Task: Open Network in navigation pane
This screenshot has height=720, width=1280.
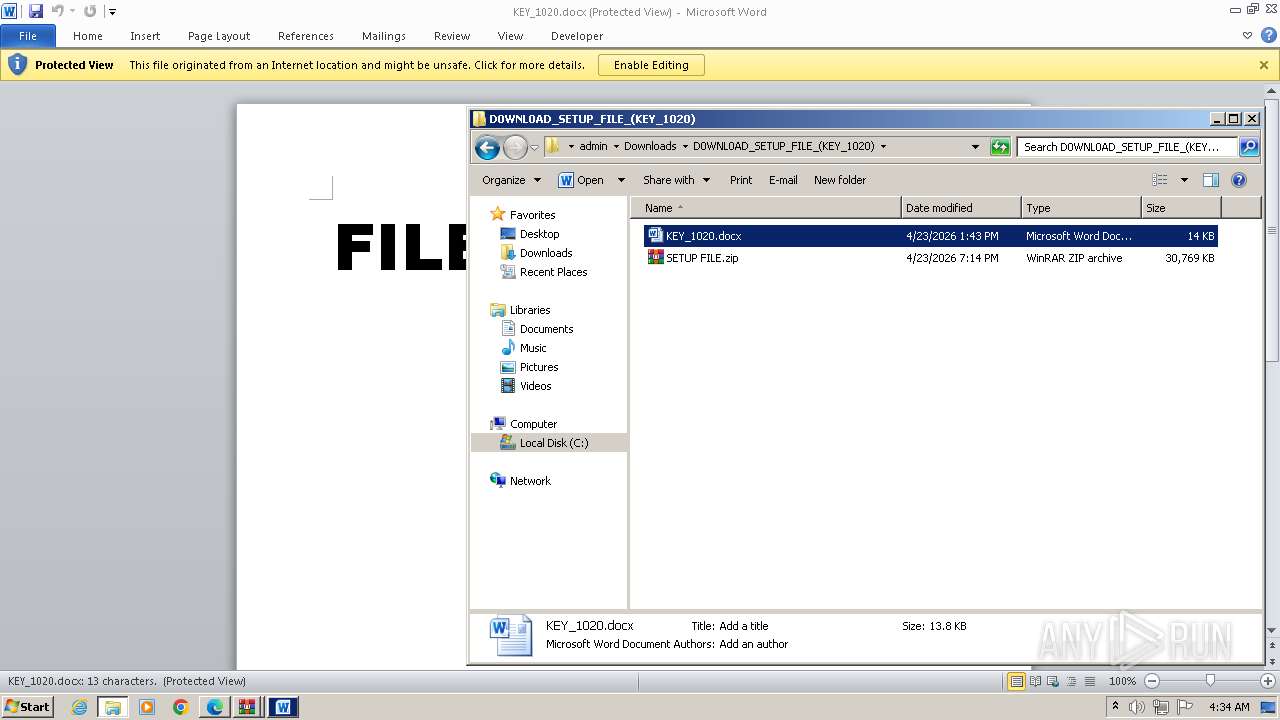Action: point(530,481)
